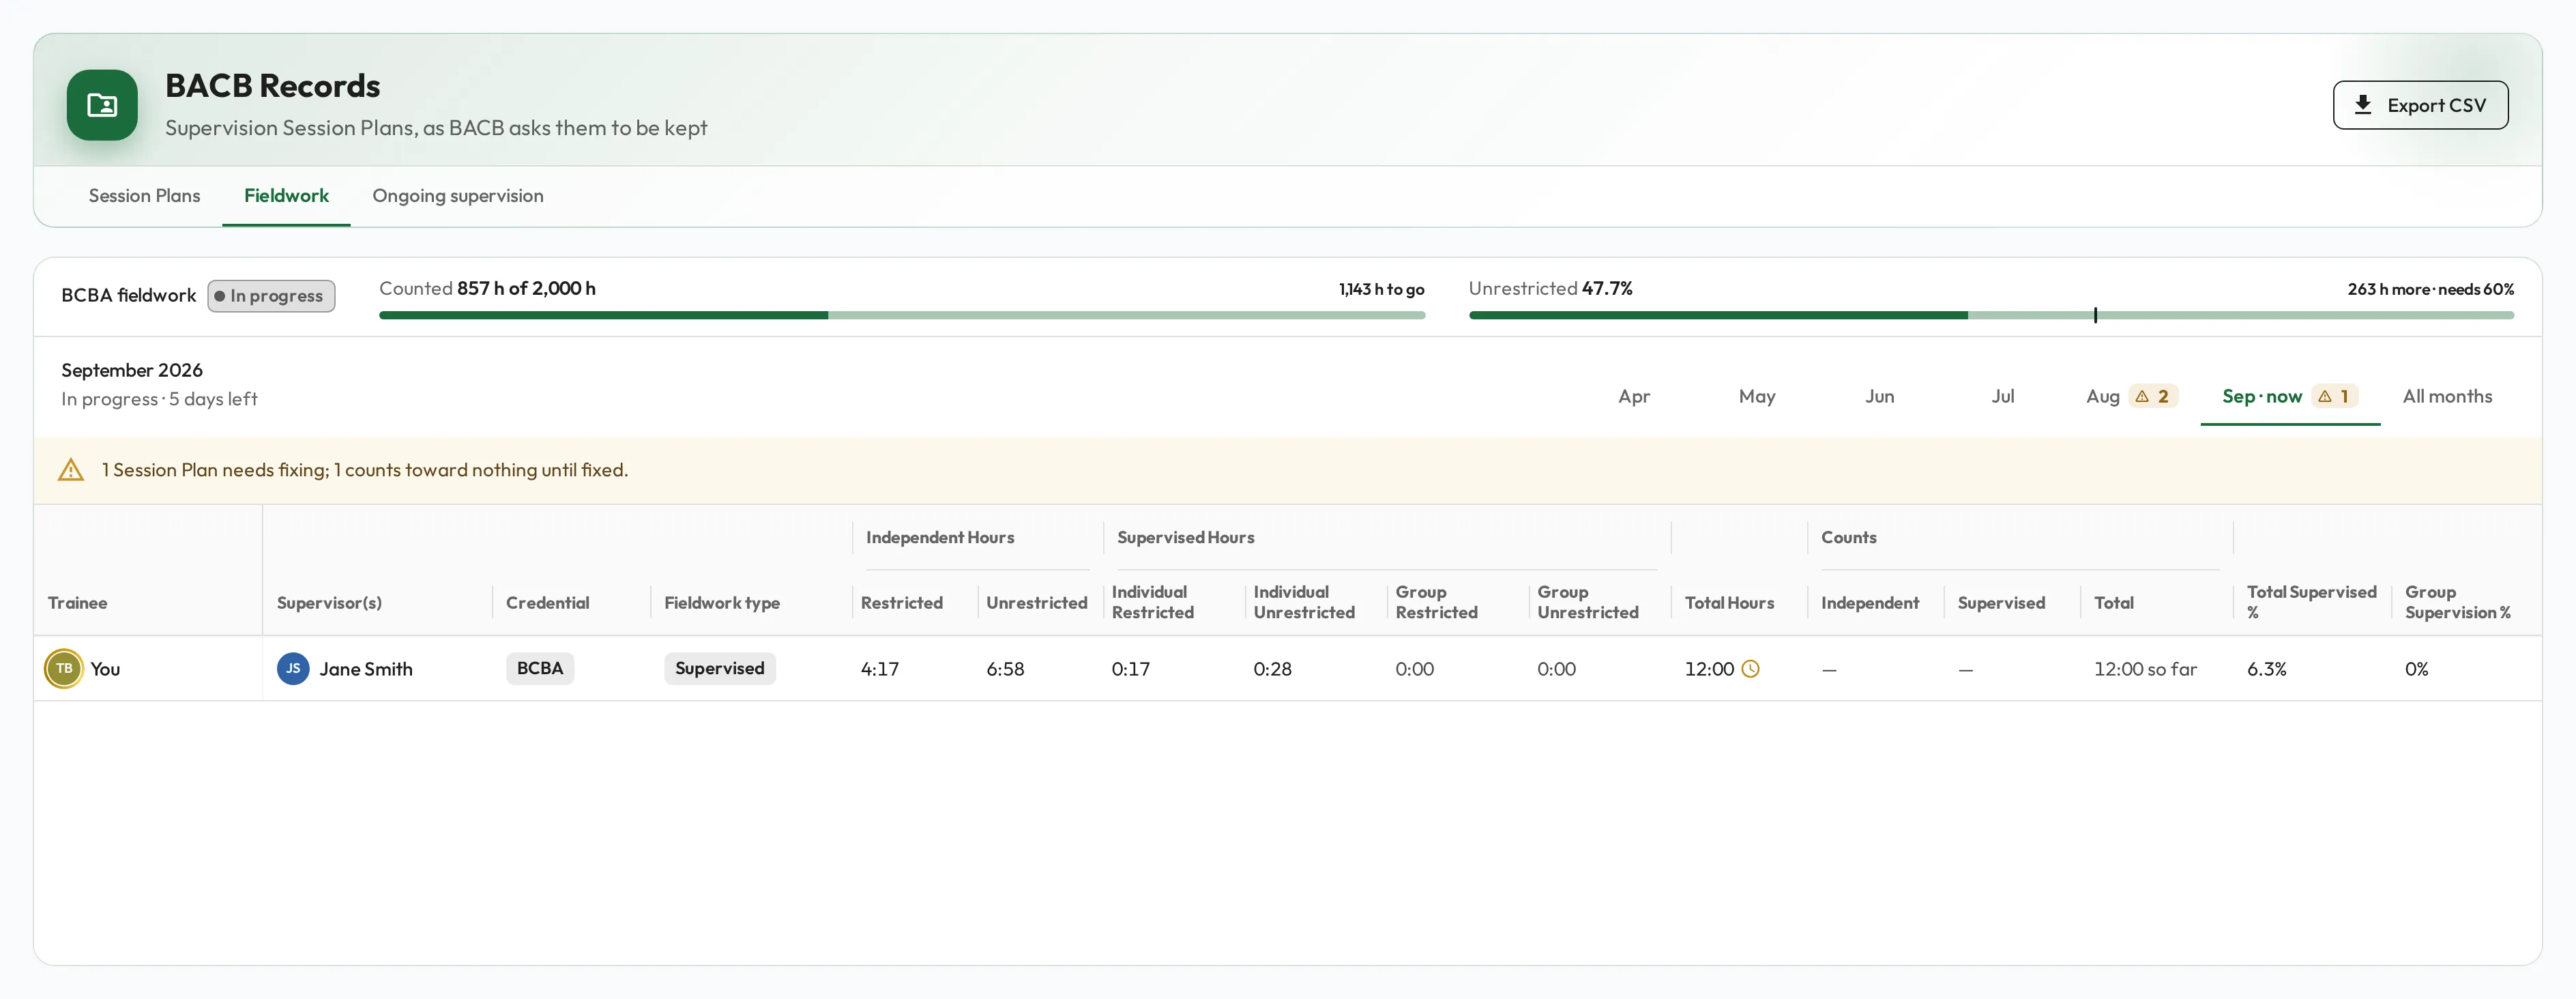Click the Counted hours progress bar
The height and width of the screenshot is (999, 2576).
902,315
